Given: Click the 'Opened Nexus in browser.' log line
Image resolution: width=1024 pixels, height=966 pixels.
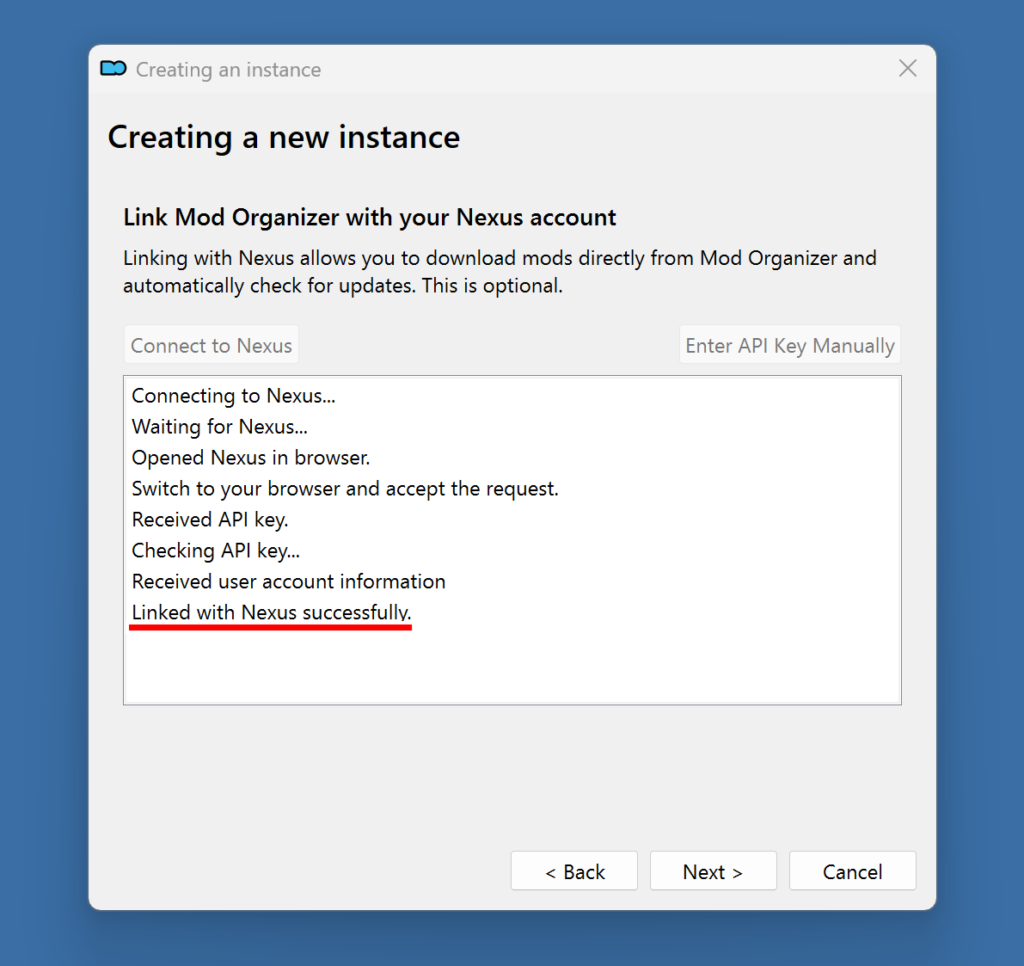Looking at the screenshot, I should point(251,458).
